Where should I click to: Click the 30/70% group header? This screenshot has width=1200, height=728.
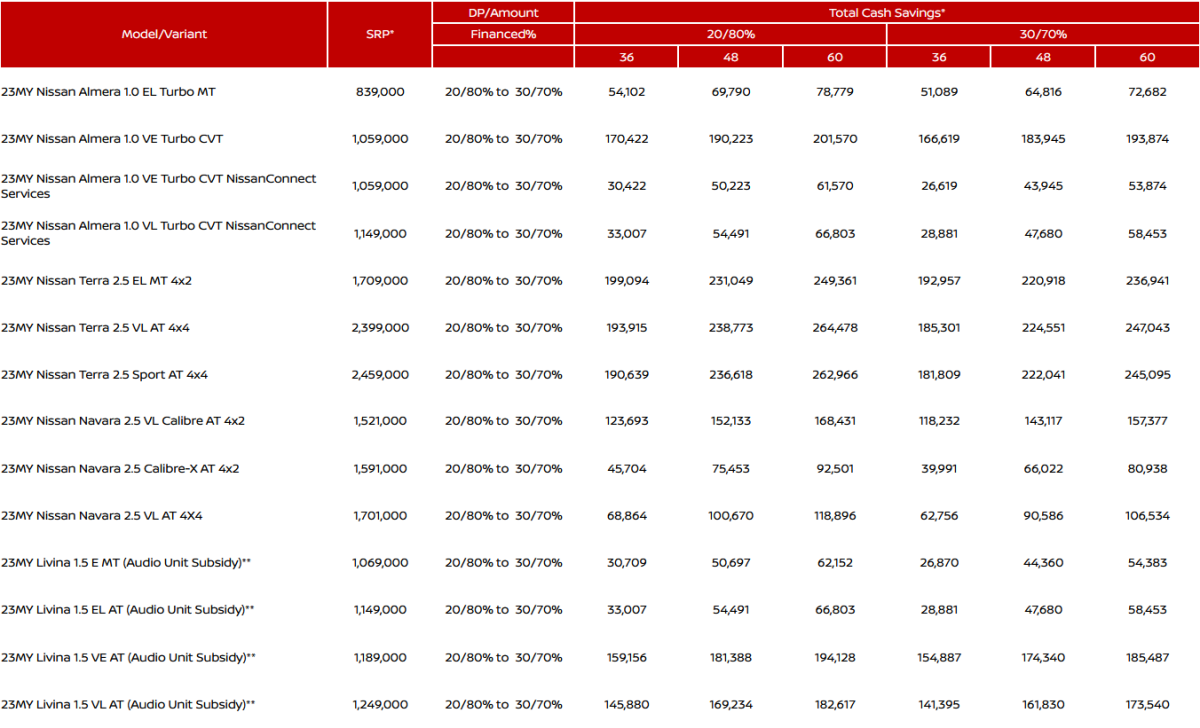(x=1043, y=34)
